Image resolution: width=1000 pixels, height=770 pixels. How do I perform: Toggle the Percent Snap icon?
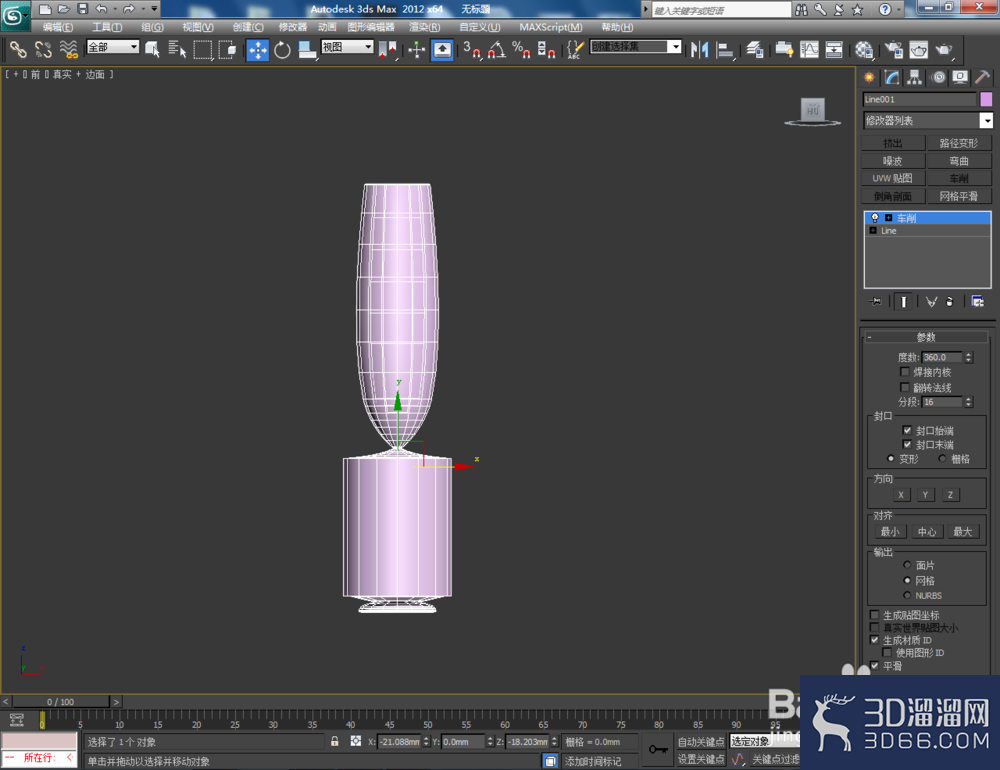521,49
